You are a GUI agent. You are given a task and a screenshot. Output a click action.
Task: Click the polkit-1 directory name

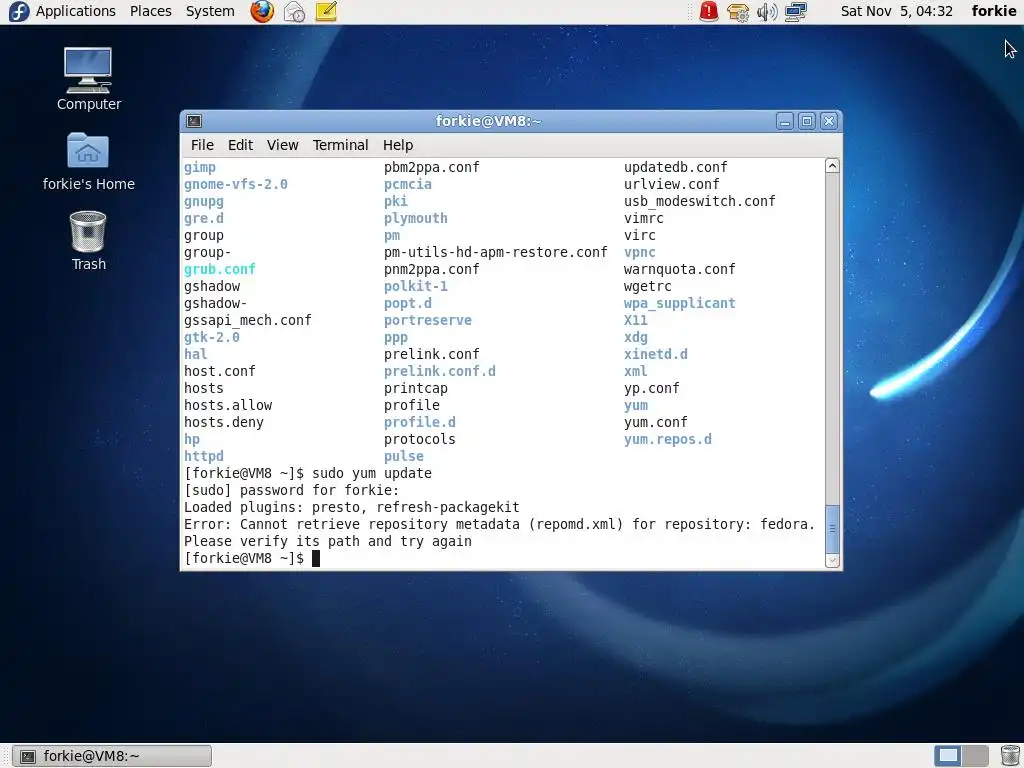415,286
